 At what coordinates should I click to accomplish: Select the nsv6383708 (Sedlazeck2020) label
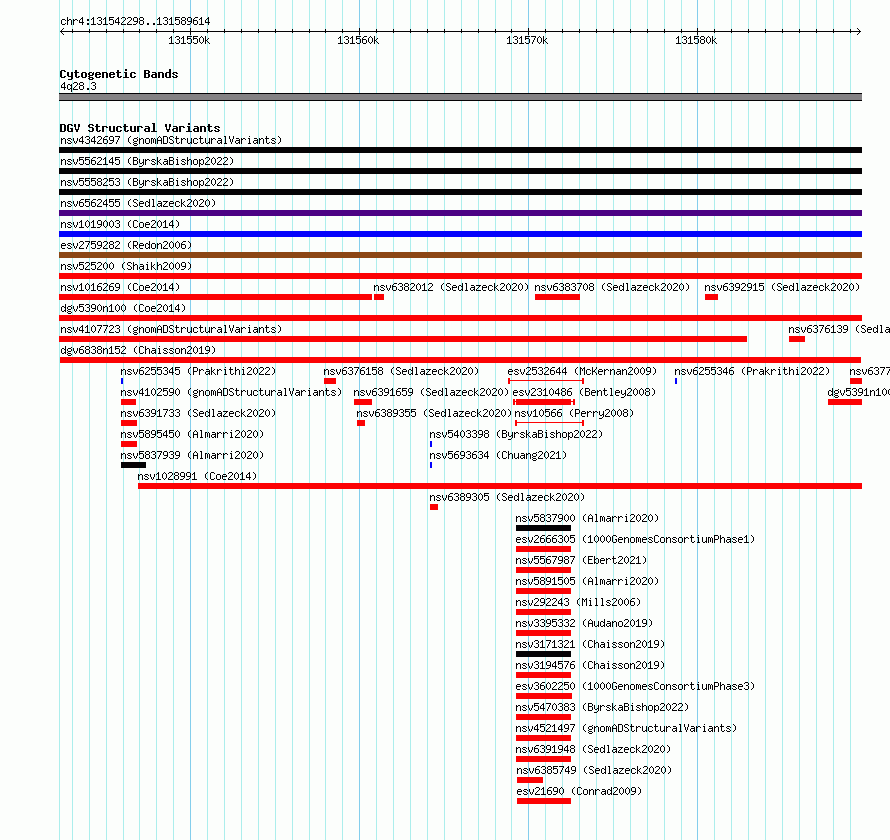point(612,287)
